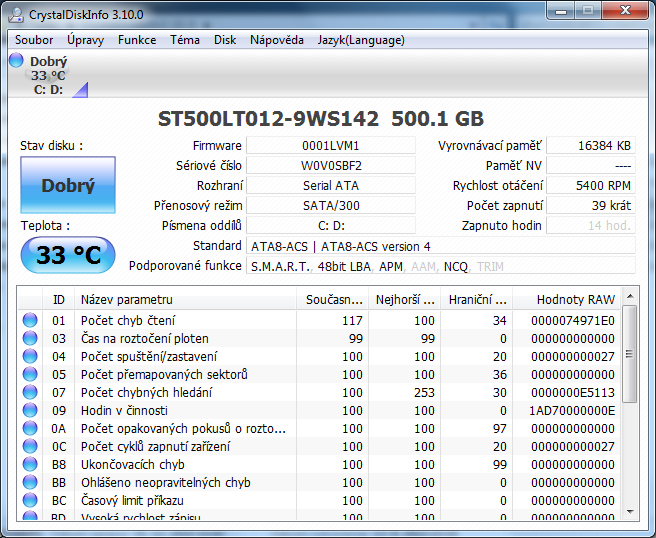Open the Funkce menu
This screenshot has width=656, height=538.
pyautogui.click(x=137, y=40)
